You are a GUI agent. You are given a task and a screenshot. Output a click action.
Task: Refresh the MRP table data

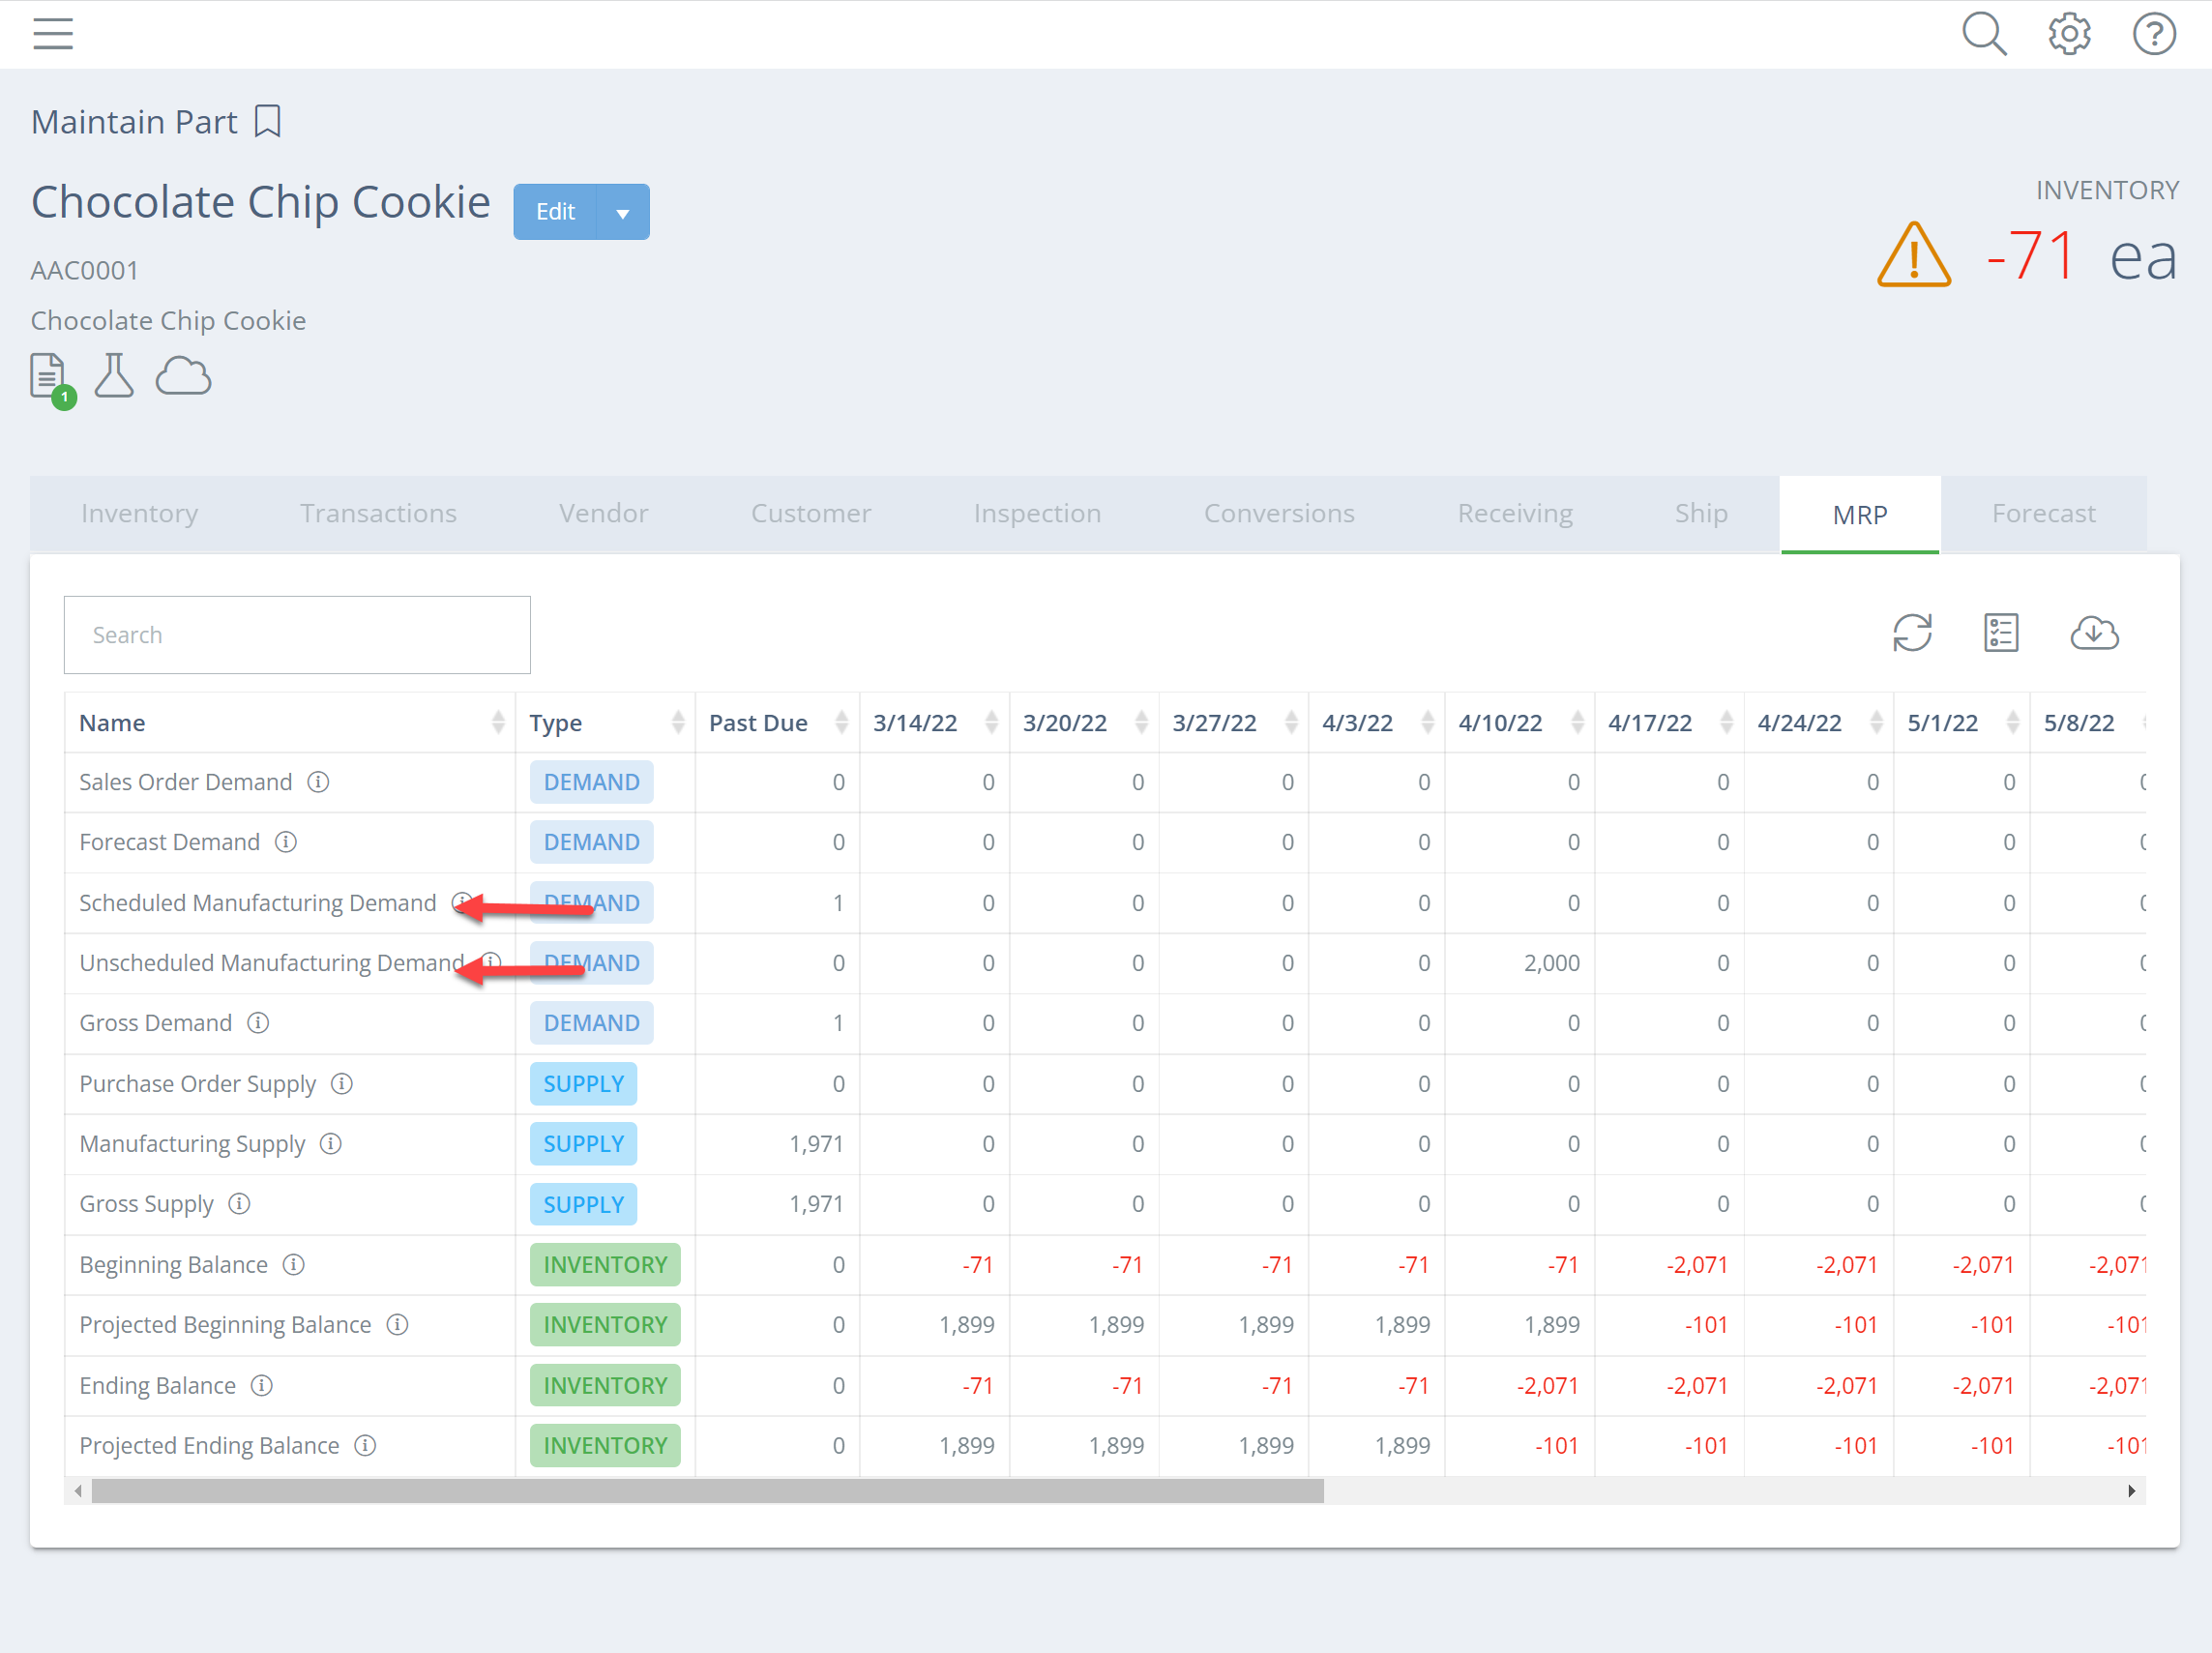(1911, 633)
